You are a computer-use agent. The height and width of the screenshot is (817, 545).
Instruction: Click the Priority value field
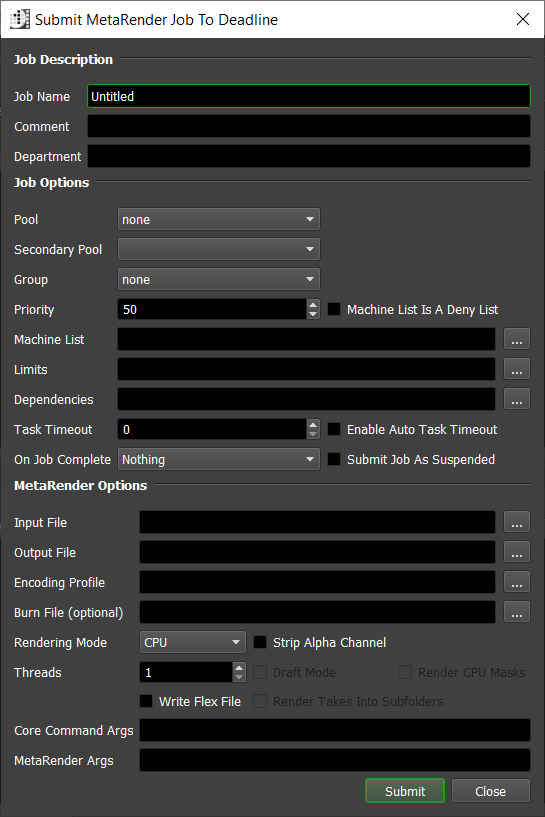click(212, 310)
